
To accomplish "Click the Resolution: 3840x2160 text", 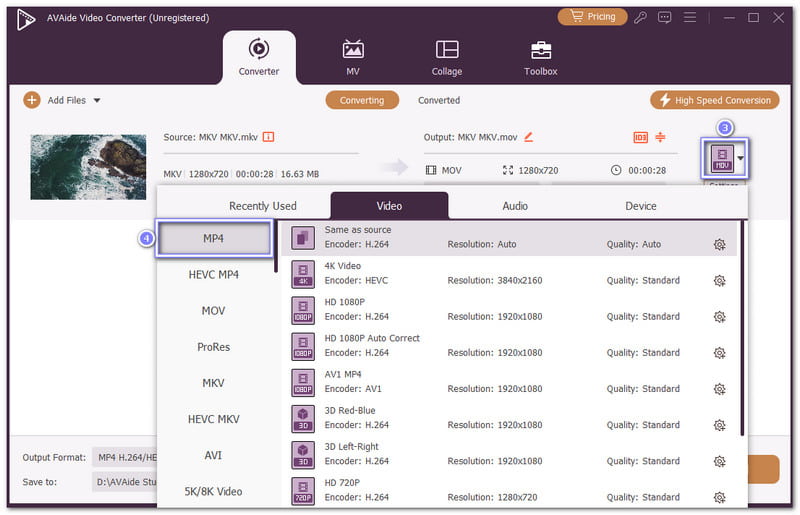I will 495,280.
